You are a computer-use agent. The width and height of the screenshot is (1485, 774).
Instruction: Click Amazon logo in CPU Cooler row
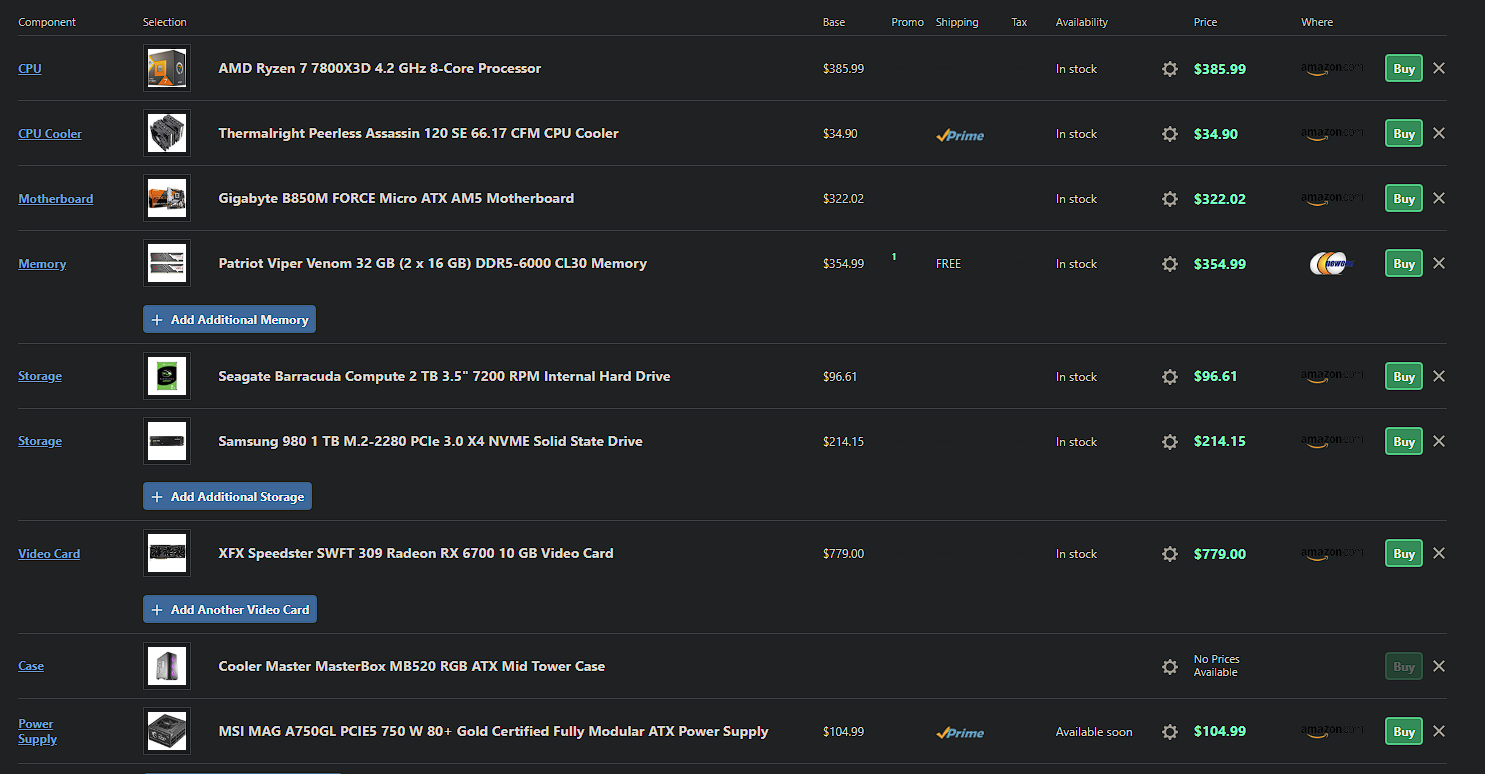tap(1332, 134)
